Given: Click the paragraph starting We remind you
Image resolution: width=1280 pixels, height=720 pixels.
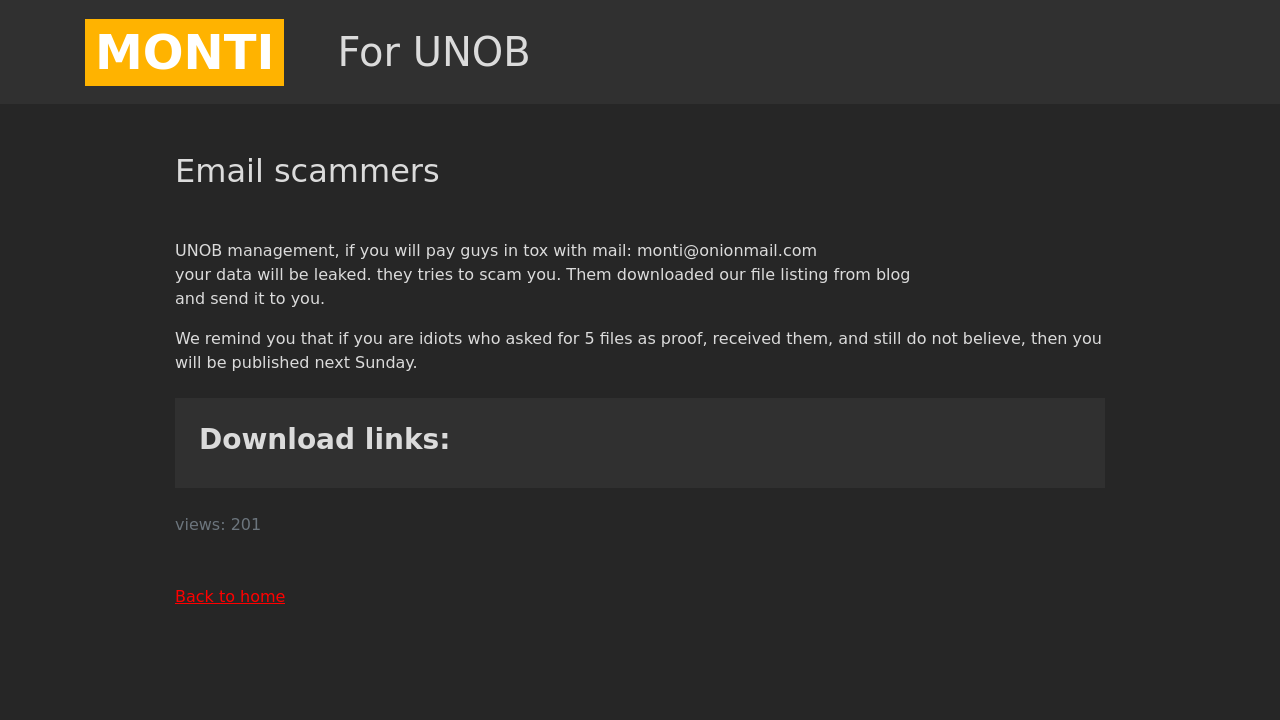Looking at the screenshot, I should click(638, 351).
